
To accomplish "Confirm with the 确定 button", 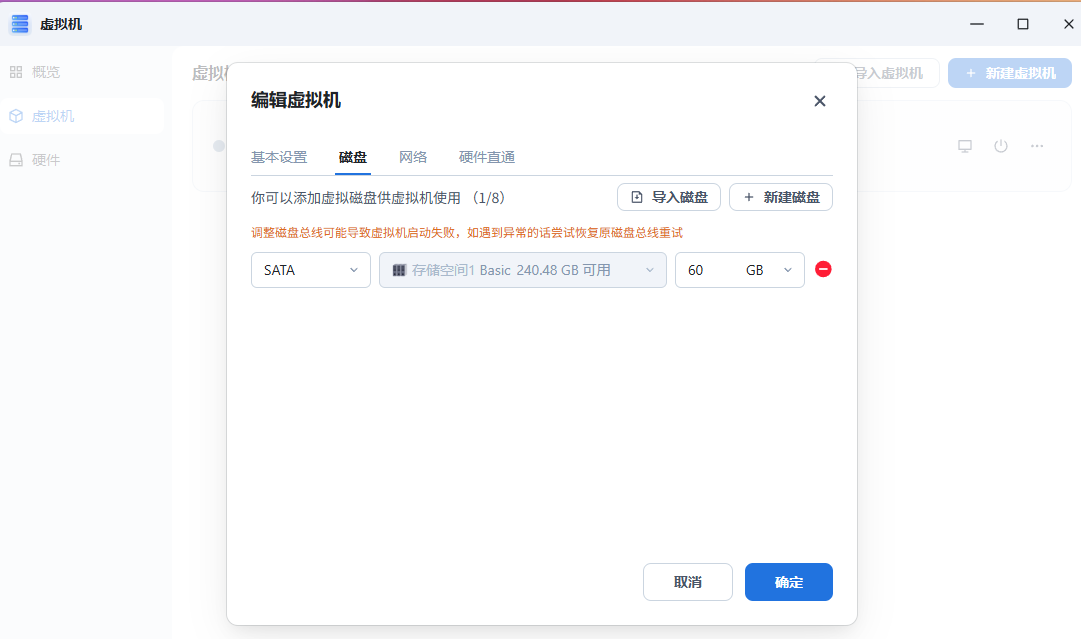I will (788, 582).
